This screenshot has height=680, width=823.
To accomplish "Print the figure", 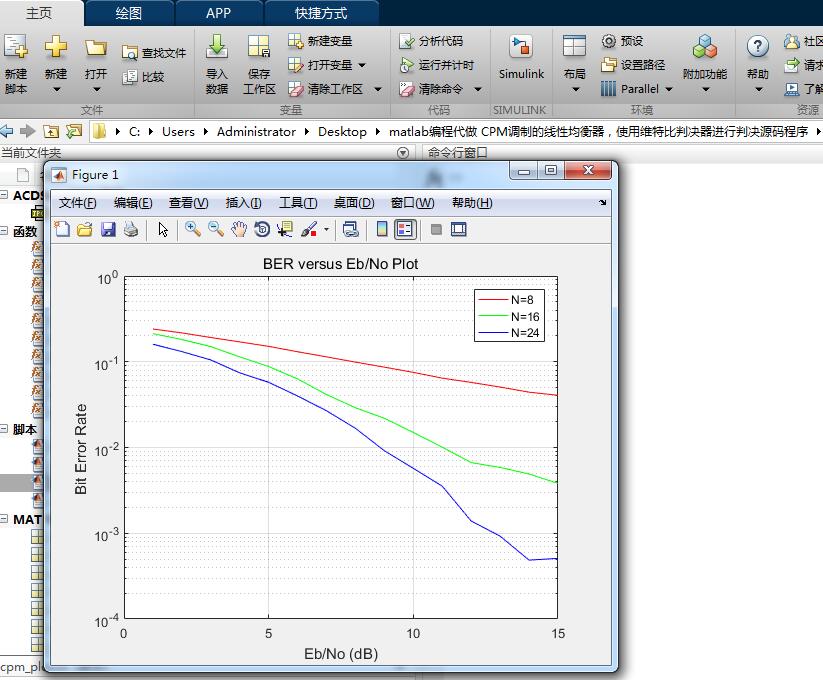I will [x=131, y=229].
